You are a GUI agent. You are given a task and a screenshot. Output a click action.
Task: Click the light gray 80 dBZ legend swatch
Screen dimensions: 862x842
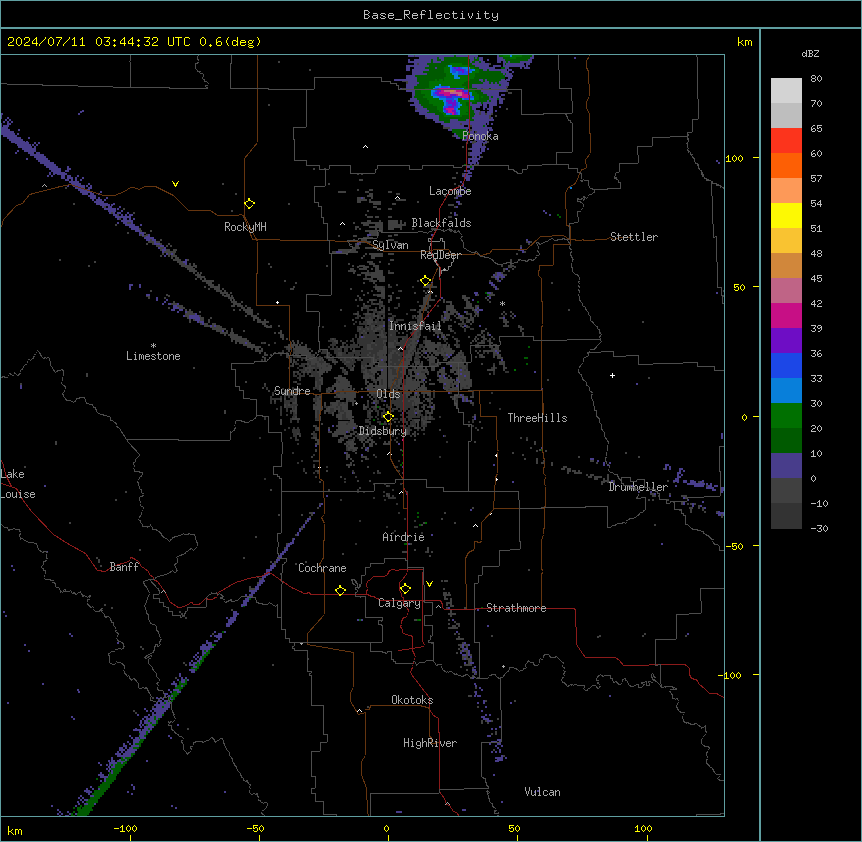pyautogui.click(x=786, y=91)
